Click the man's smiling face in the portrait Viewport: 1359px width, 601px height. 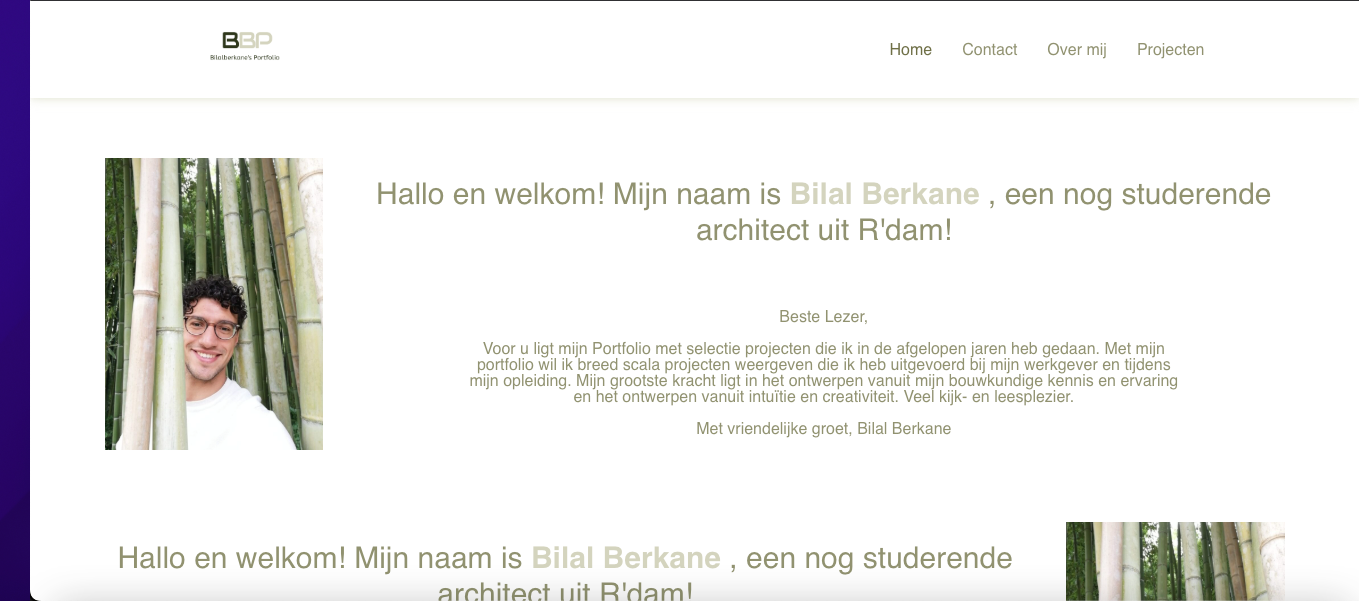pyautogui.click(x=213, y=330)
